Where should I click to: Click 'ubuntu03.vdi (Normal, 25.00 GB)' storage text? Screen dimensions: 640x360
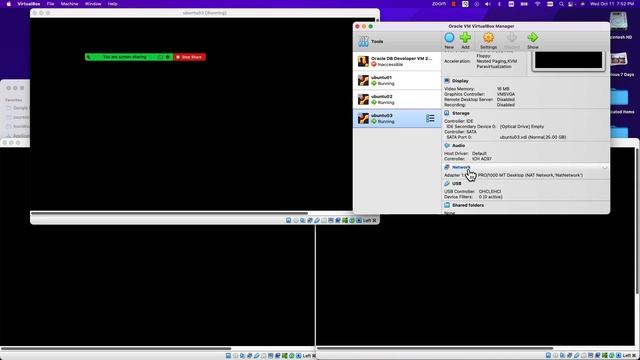click(533, 137)
